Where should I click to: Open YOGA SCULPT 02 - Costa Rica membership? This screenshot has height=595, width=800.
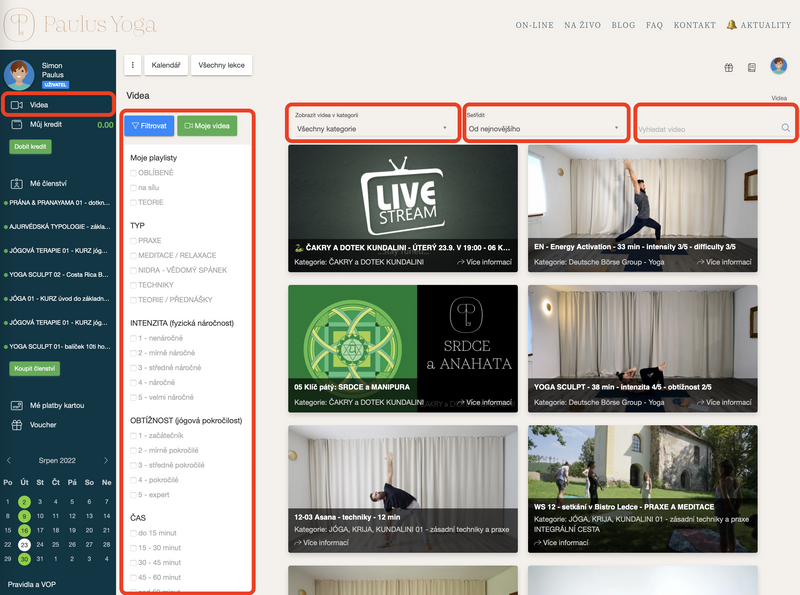coord(57,275)
